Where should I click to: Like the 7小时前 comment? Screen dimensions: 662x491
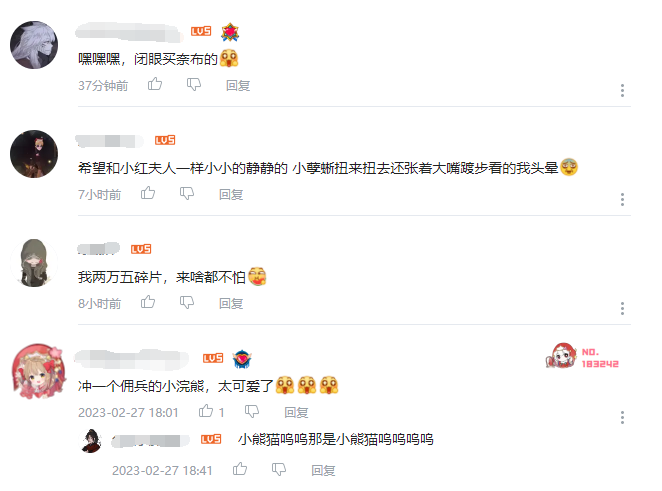(148, 193)
